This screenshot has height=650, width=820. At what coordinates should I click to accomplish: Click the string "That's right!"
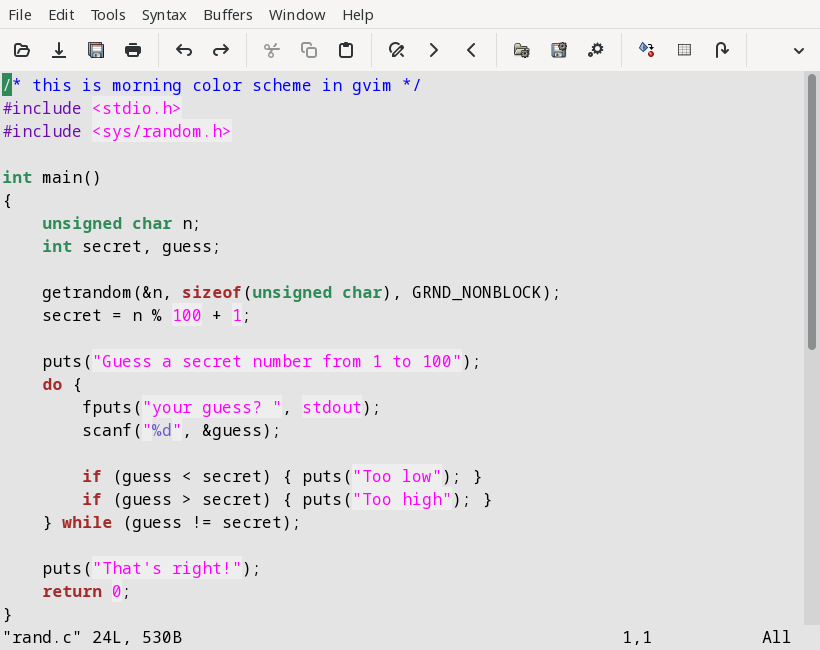click(167, 568)
